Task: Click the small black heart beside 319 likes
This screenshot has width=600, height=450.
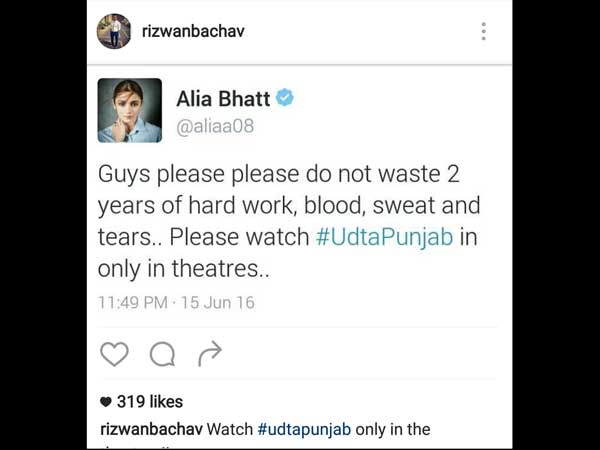Action: (x=106, y=402)
